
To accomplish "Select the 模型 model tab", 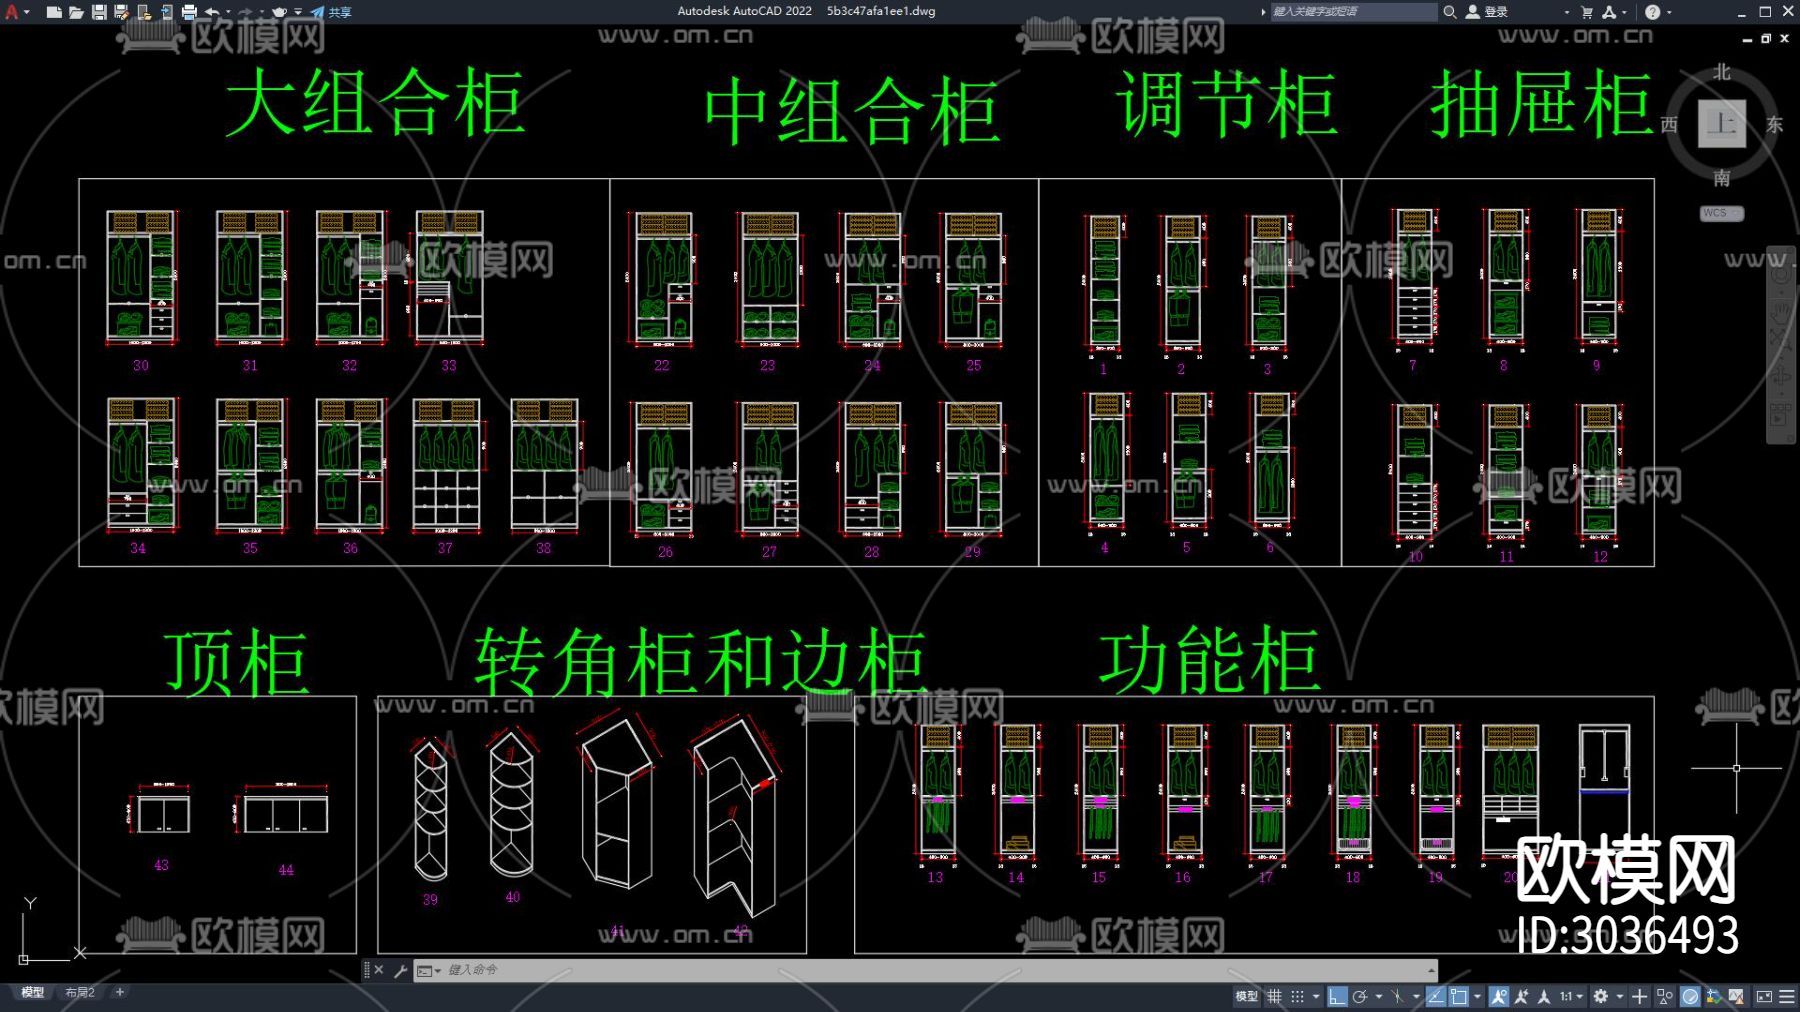I will pos(32,992).
